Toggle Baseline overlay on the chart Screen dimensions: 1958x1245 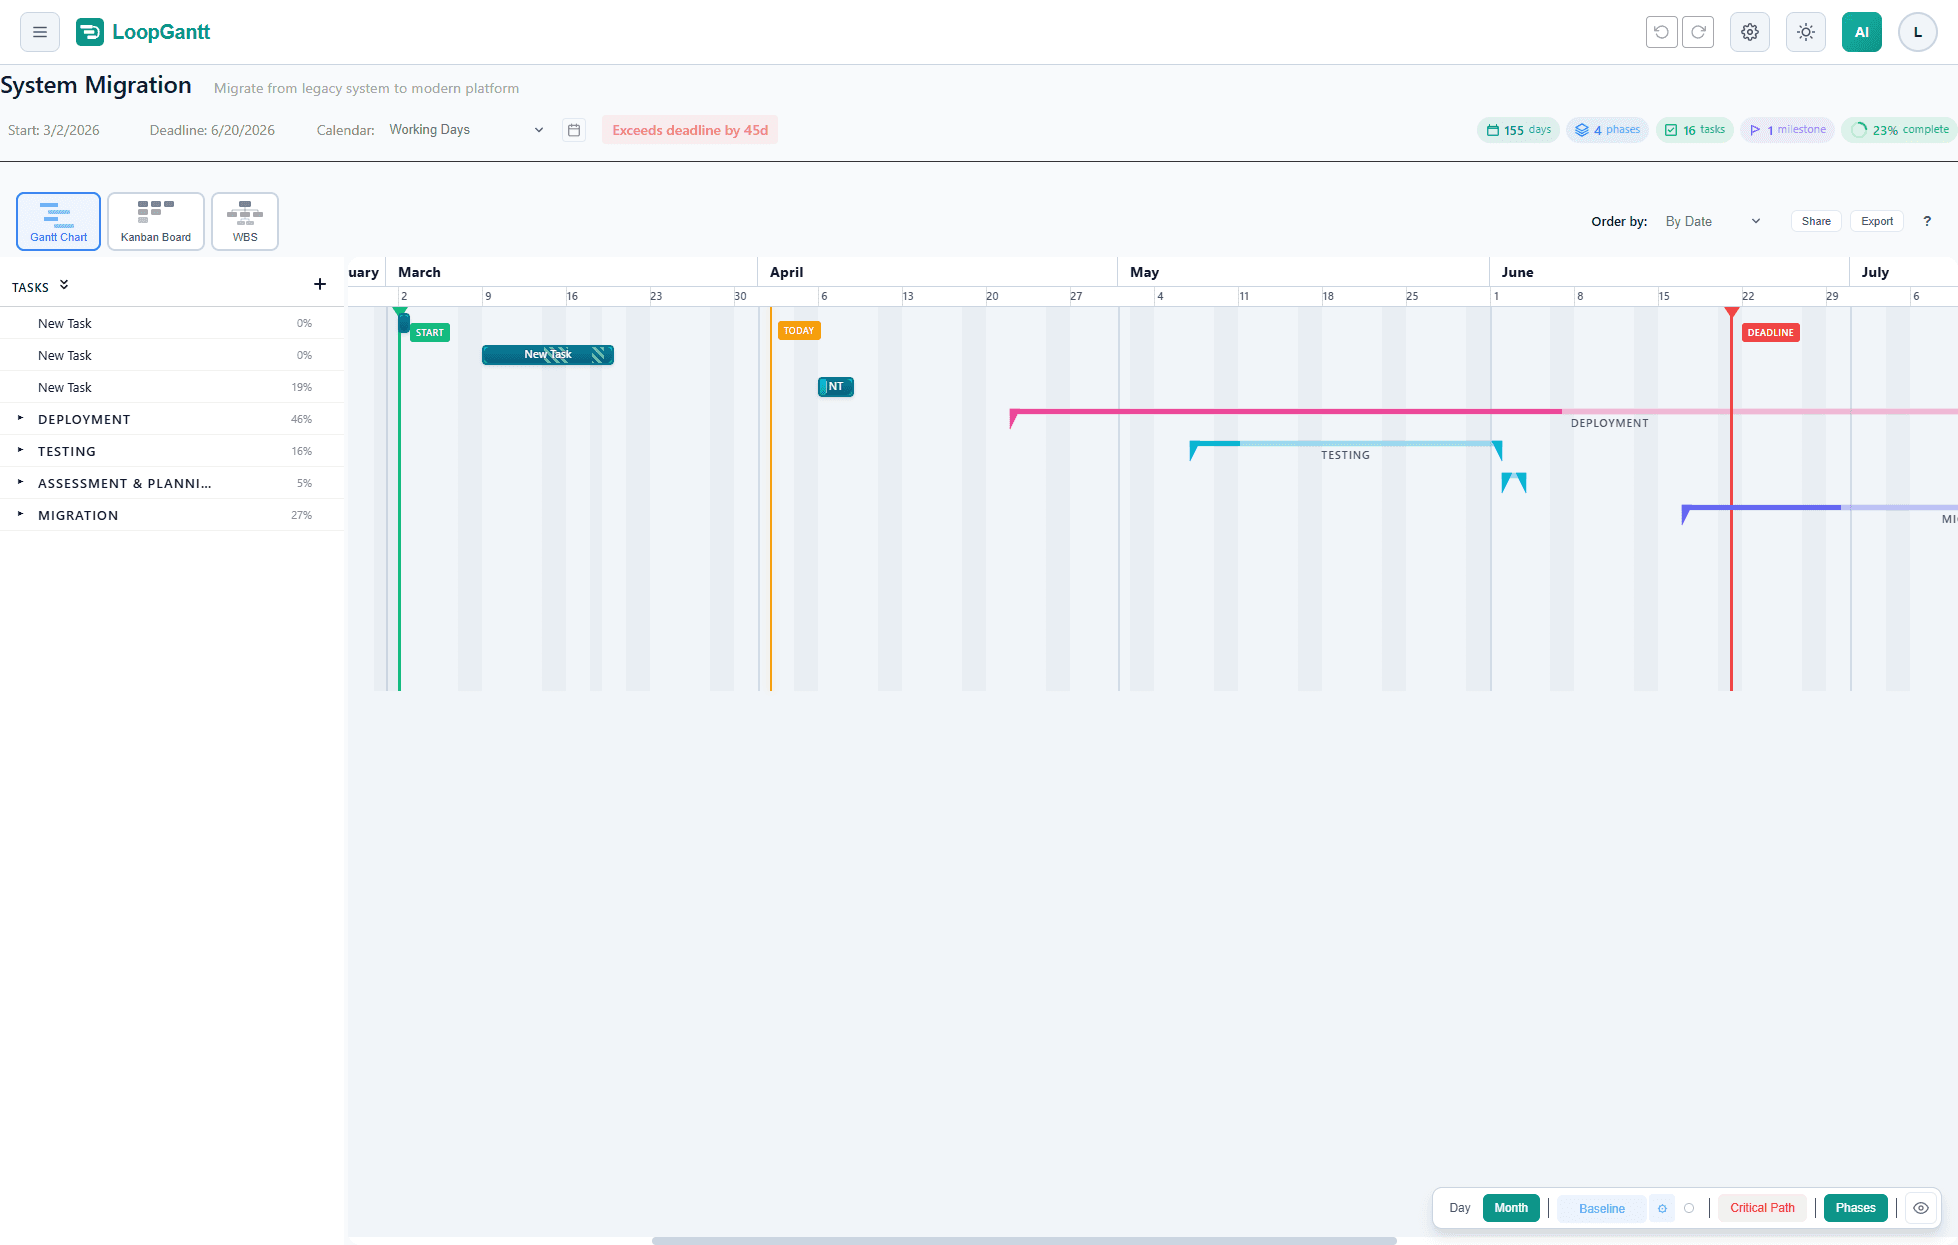[x=1601, y=1208]
